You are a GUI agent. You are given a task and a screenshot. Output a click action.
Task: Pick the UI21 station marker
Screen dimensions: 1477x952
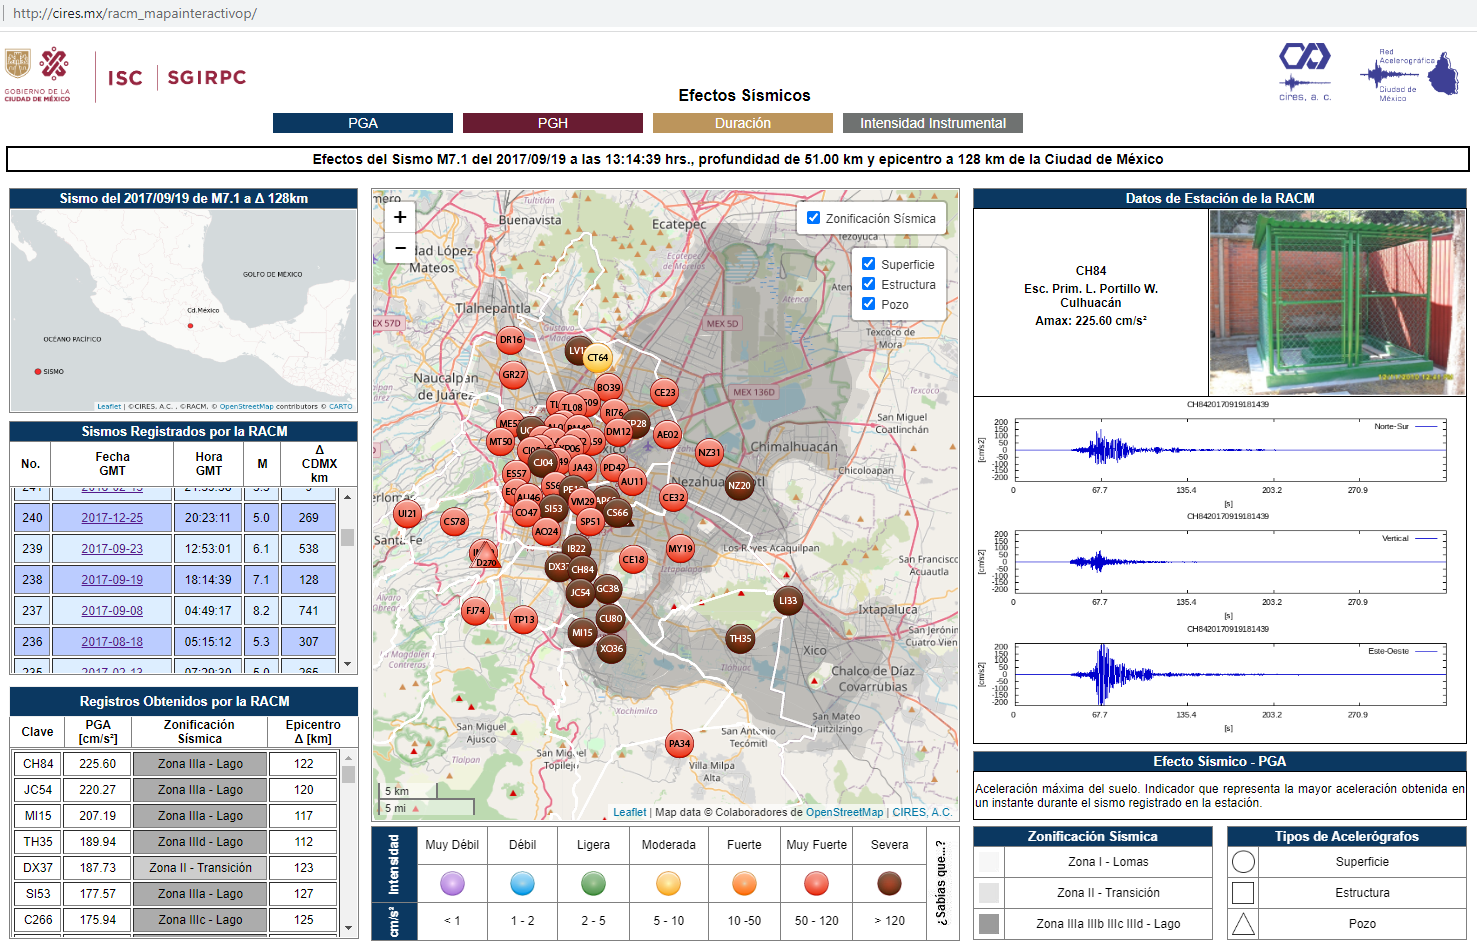(x=407, y=514)
